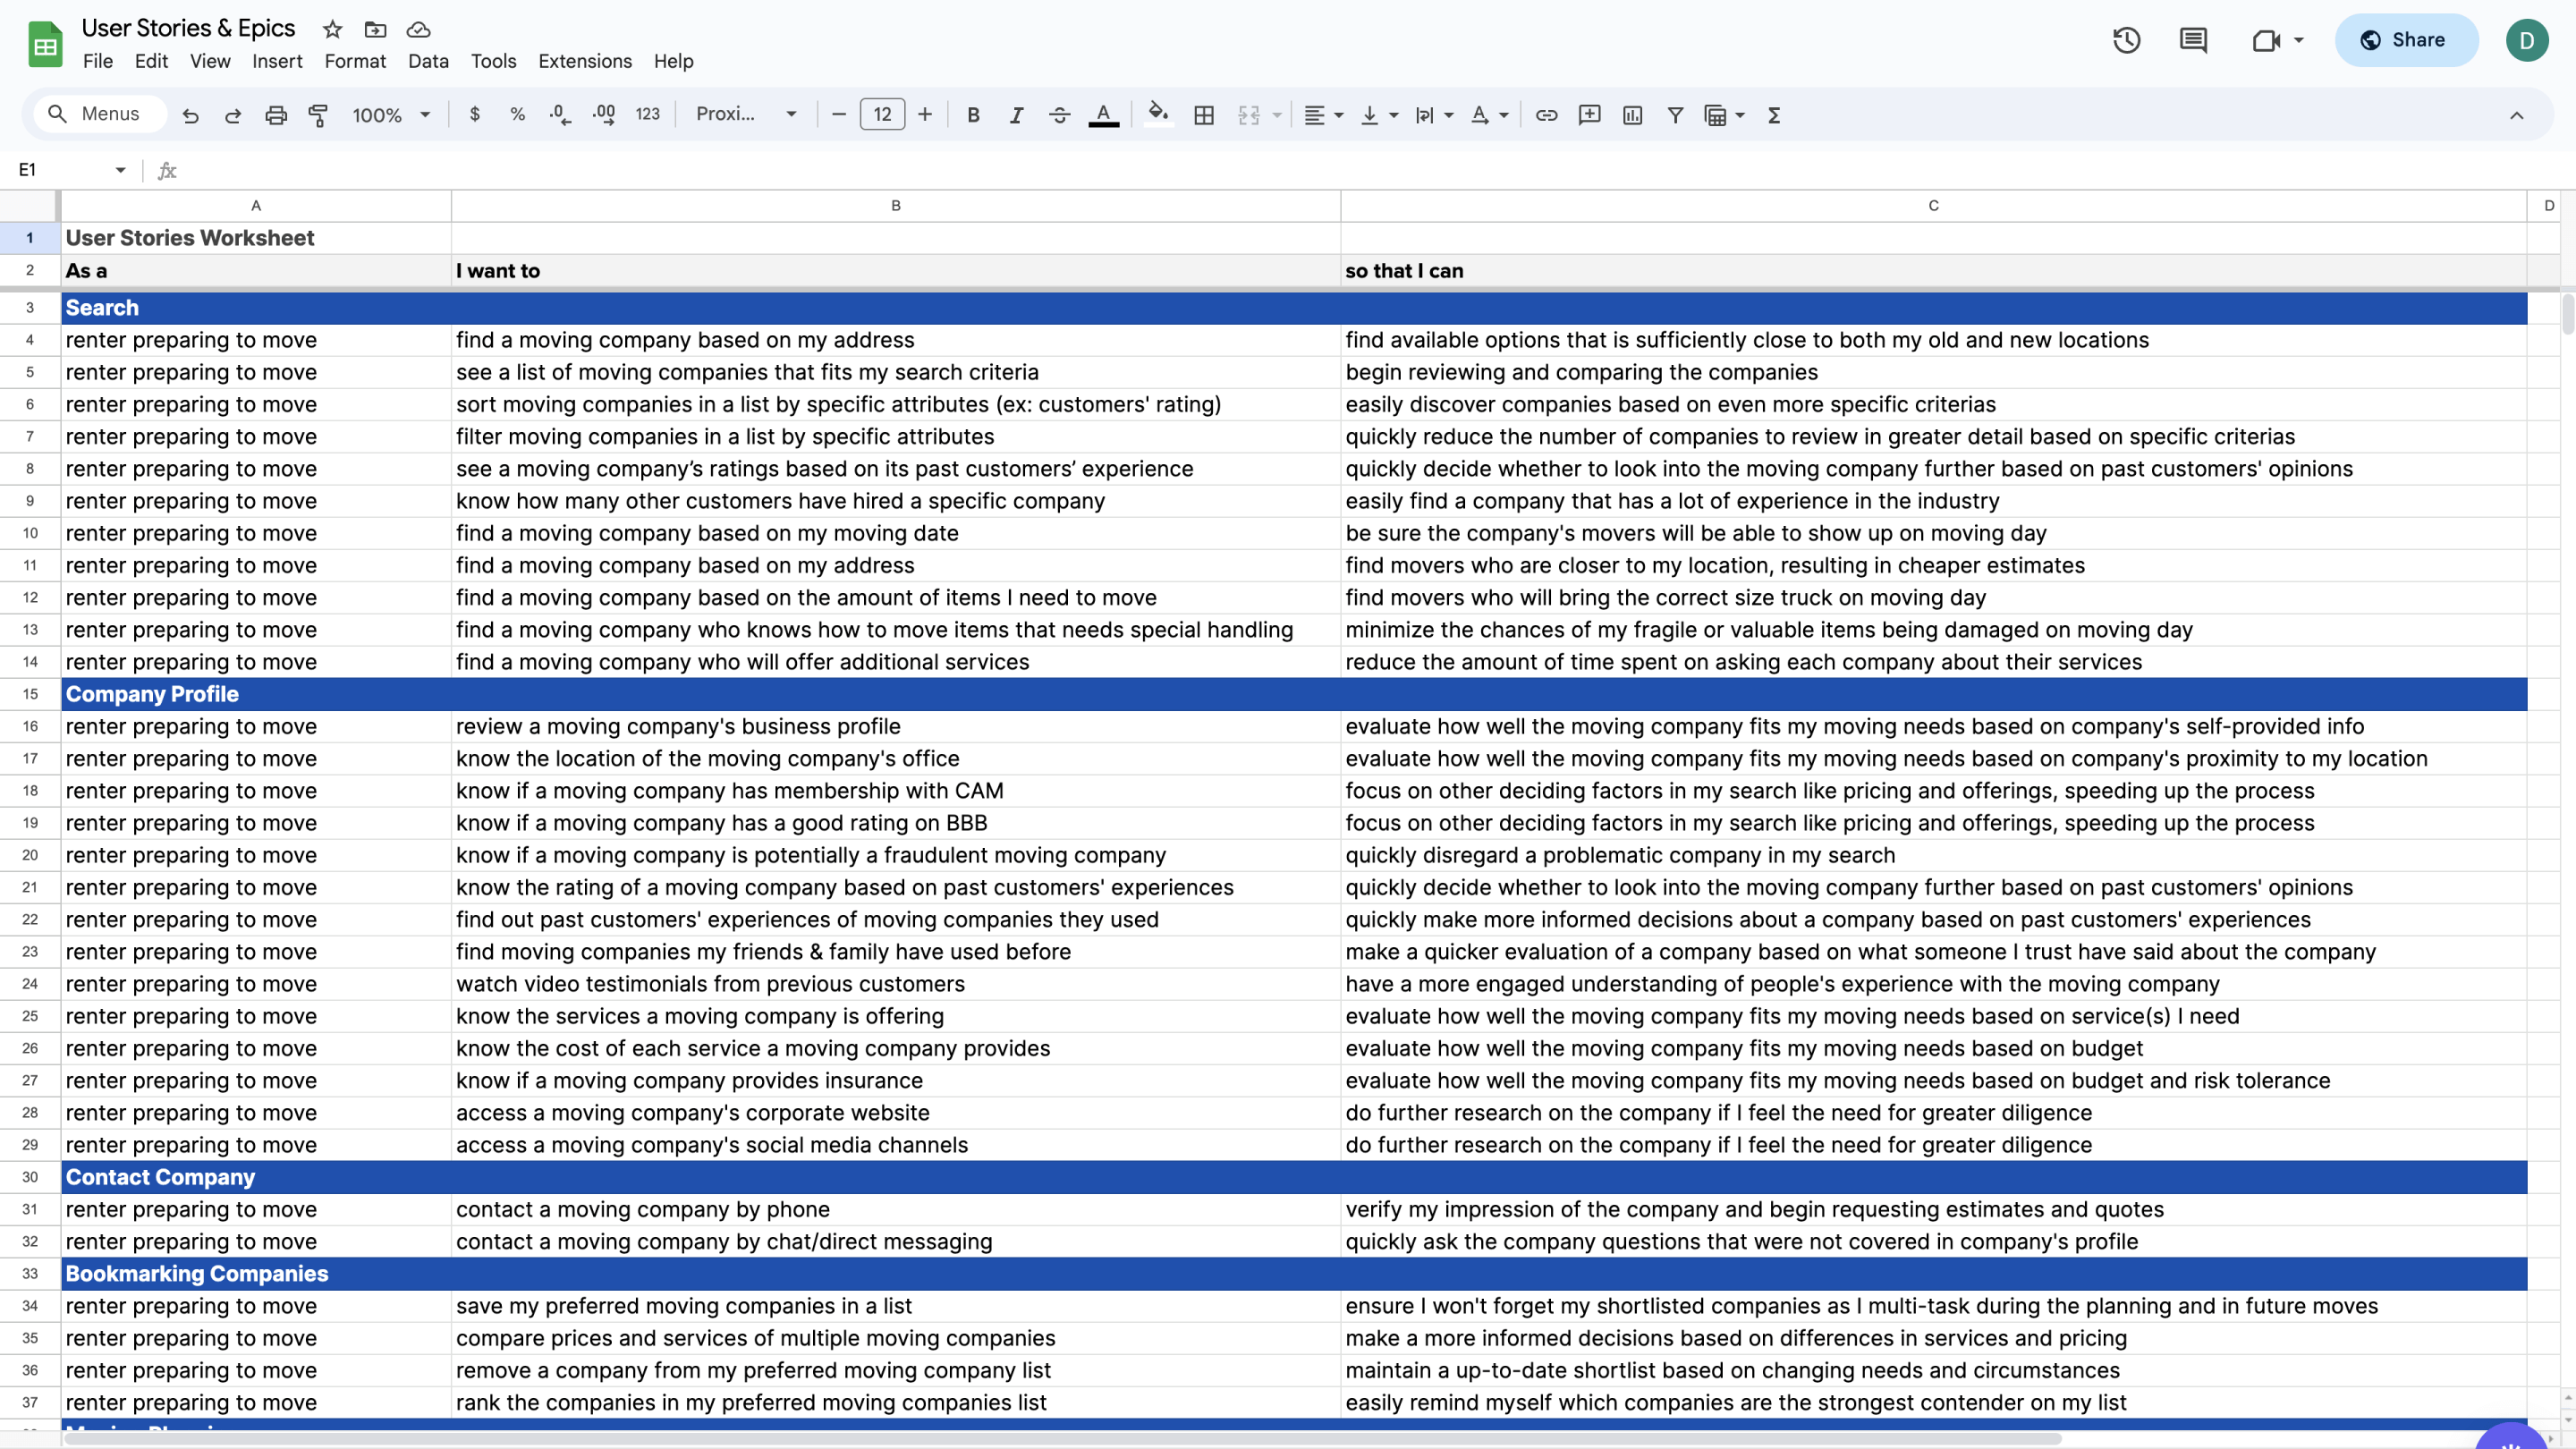This screenshot has width=2576, height=1449.
Task: Open the Insert menu
Action: pyautogui.click(x=277, y=61)
